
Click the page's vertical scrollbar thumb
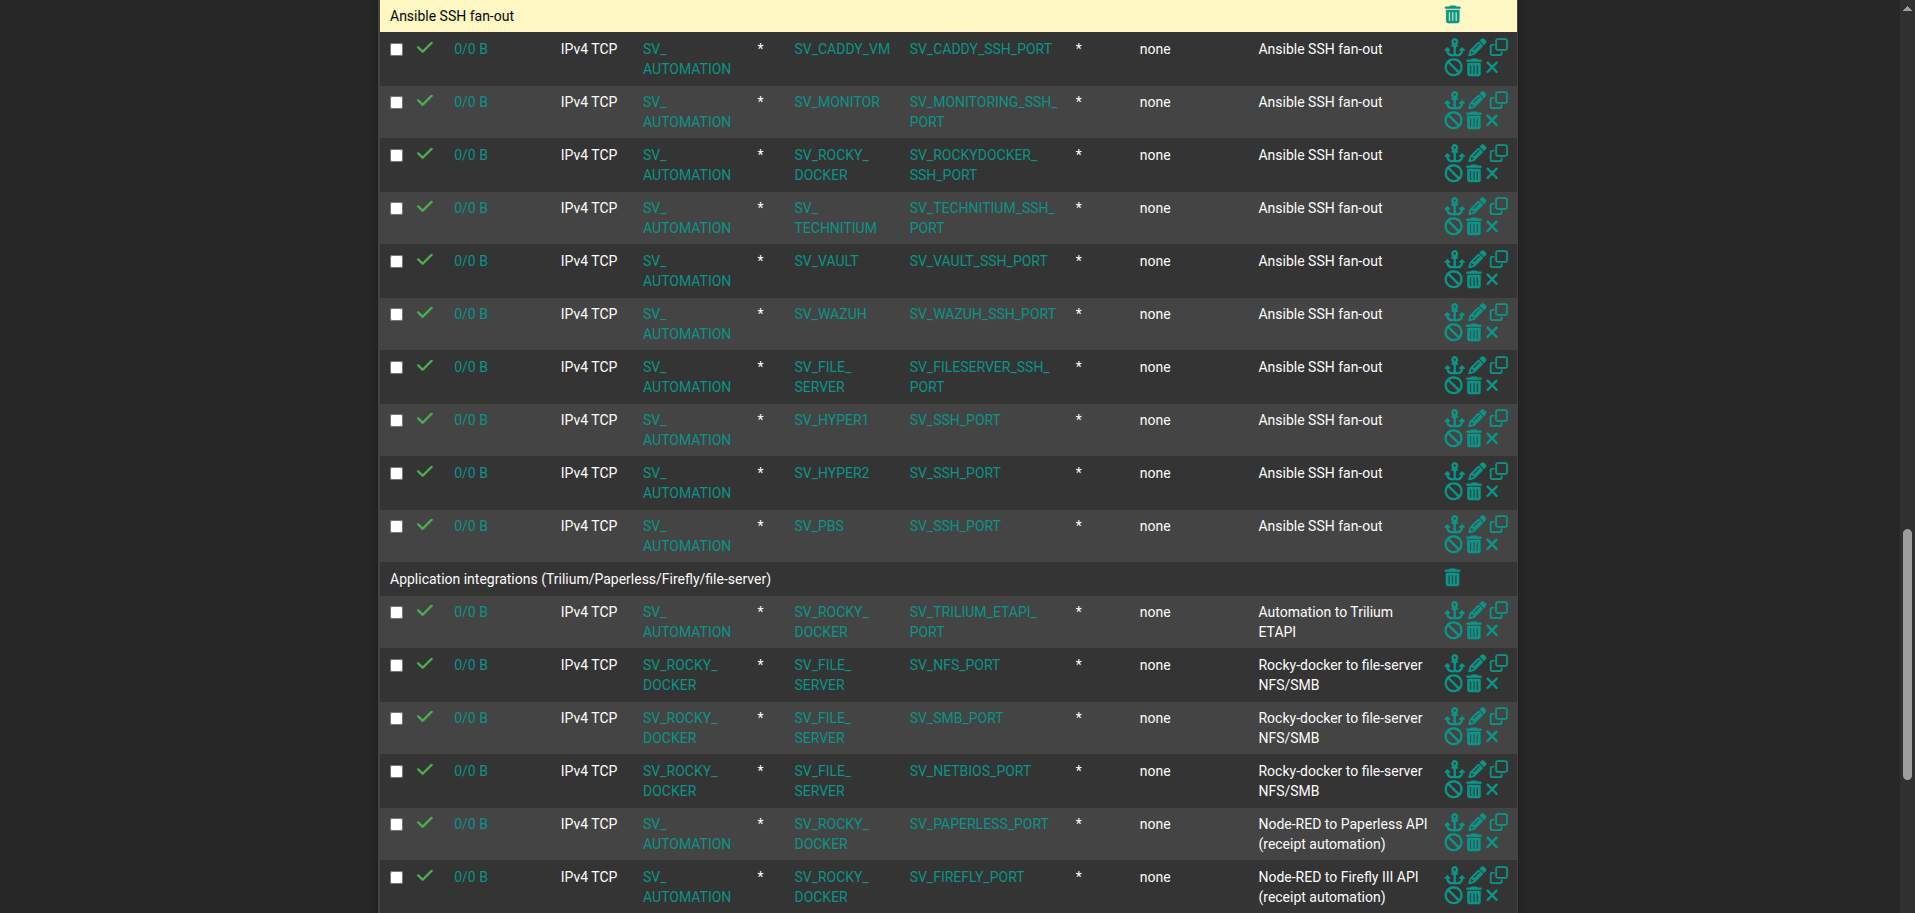coord(1907,655)
